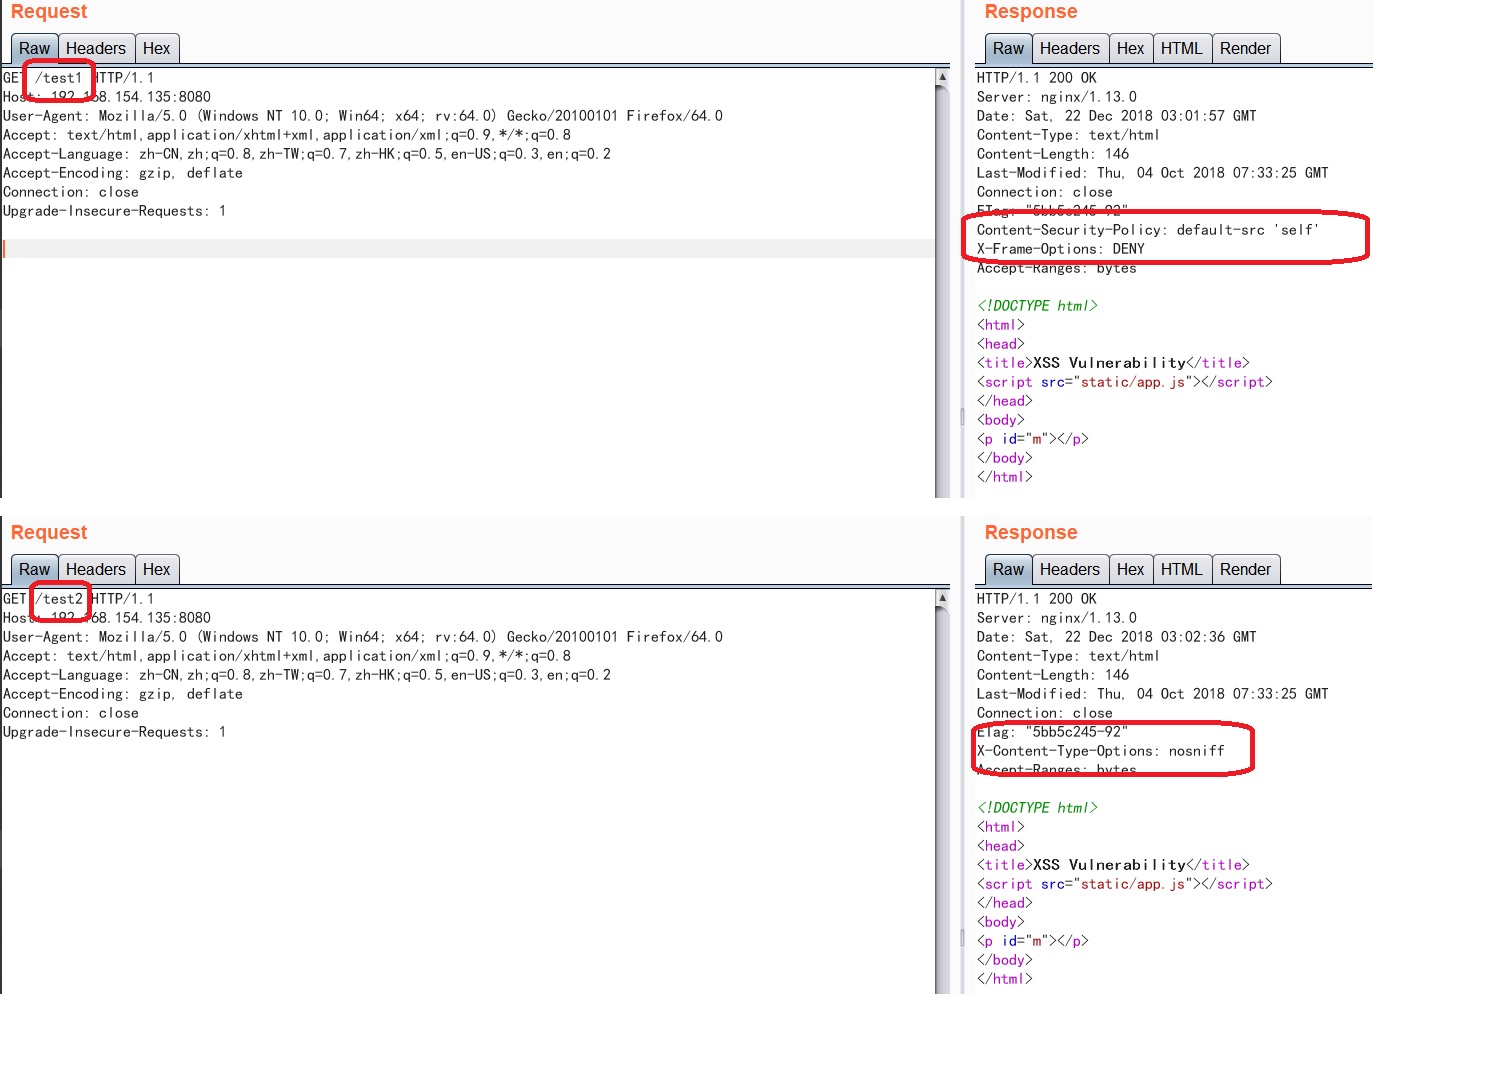Click the 'GET /test1 HTTP/1.1' request line
The width and height of the screenshot is (1492, 1080).
click(x=78, y=78)
